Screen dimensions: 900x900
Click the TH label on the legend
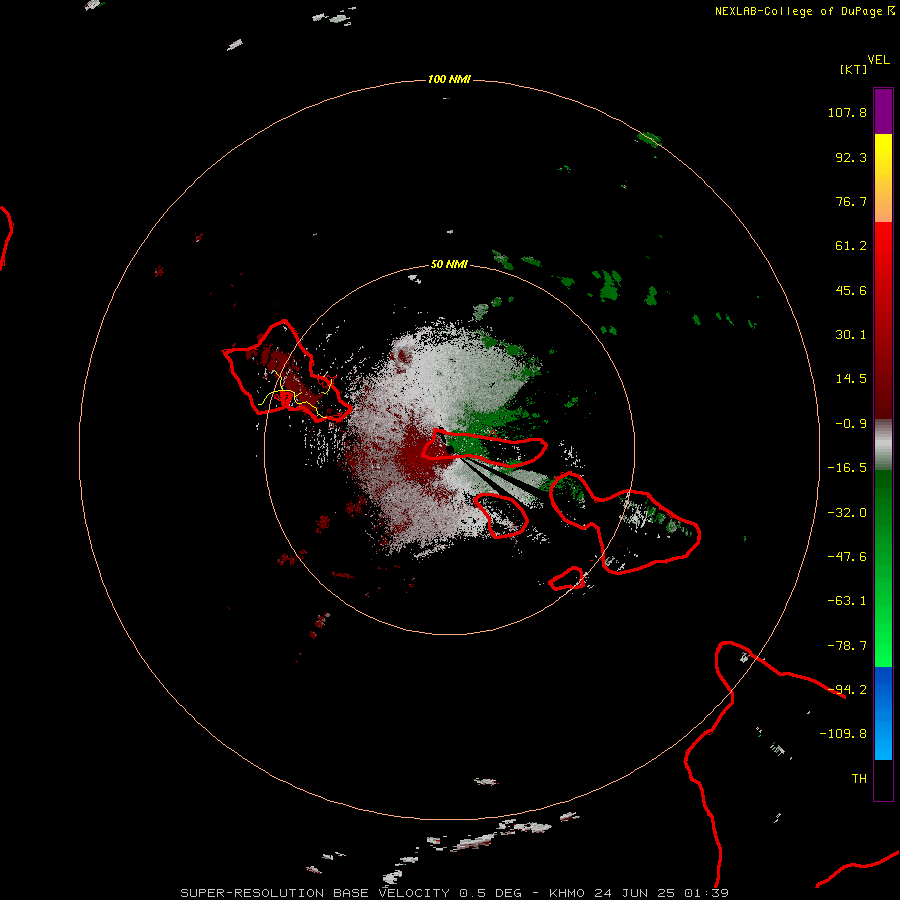tap(859, 779)
